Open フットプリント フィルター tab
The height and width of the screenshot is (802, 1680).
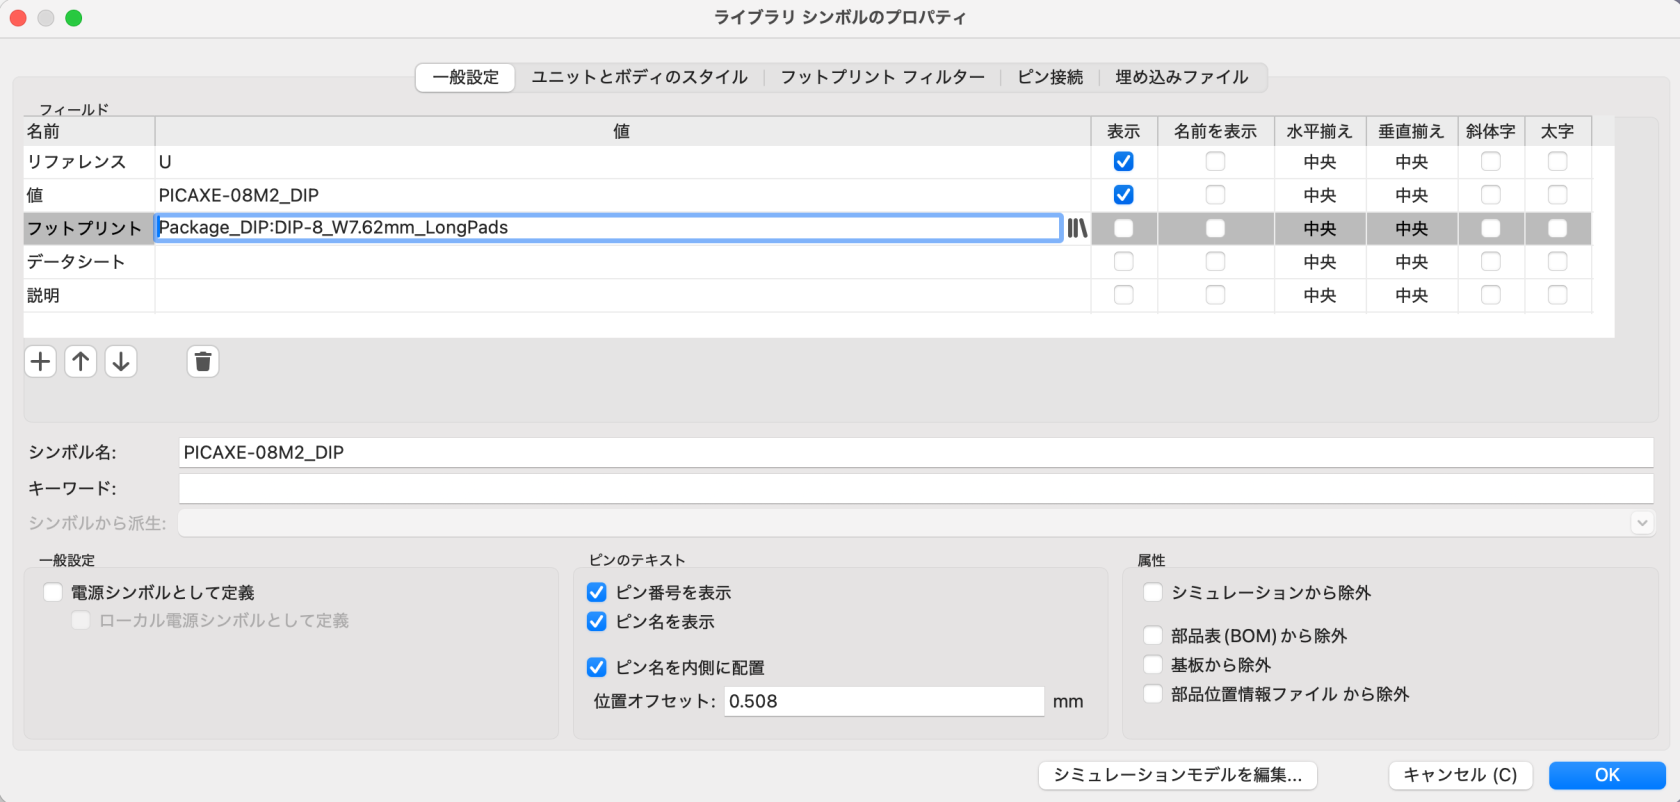click(x=882, y=77)
